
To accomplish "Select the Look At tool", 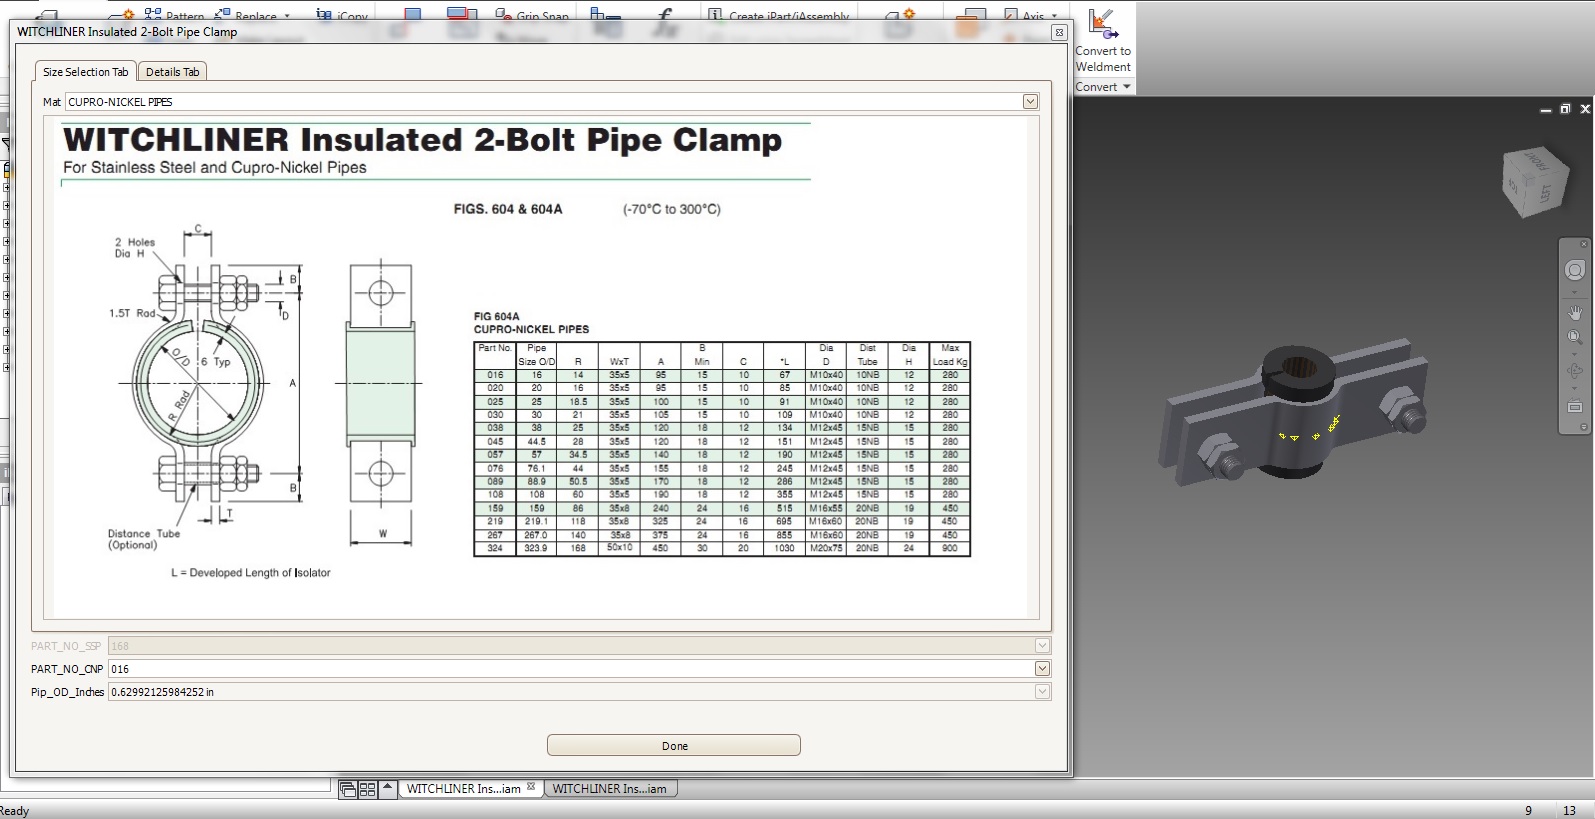I will (1574, 407).
